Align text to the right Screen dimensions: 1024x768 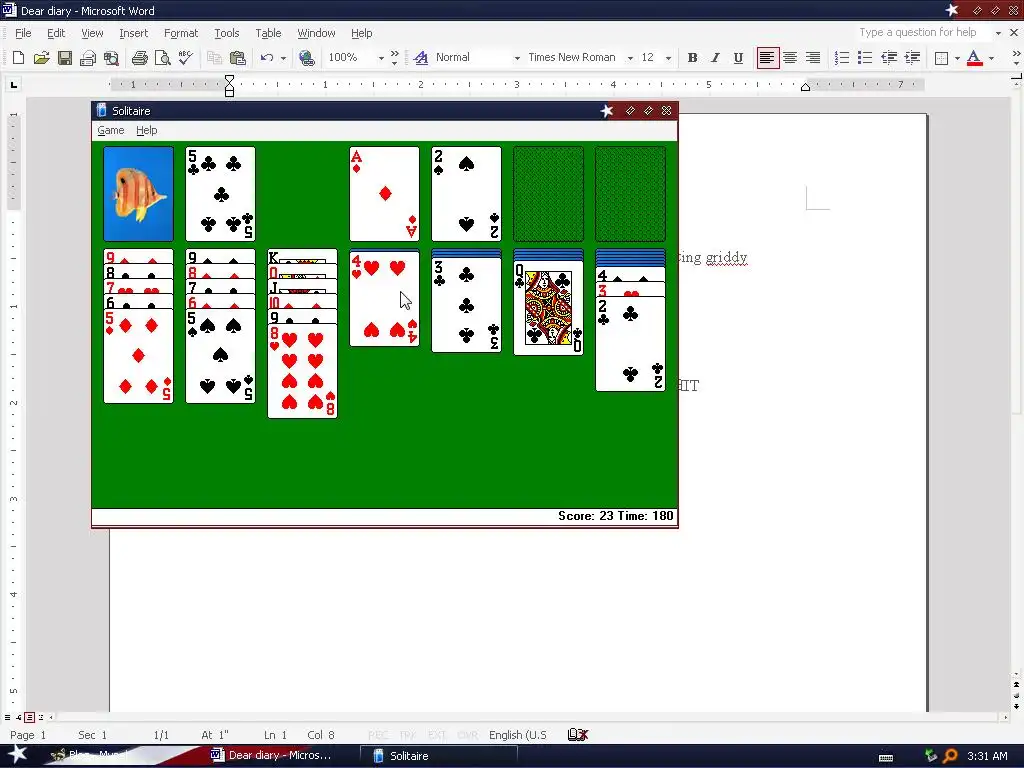click(x=813, y=57)
